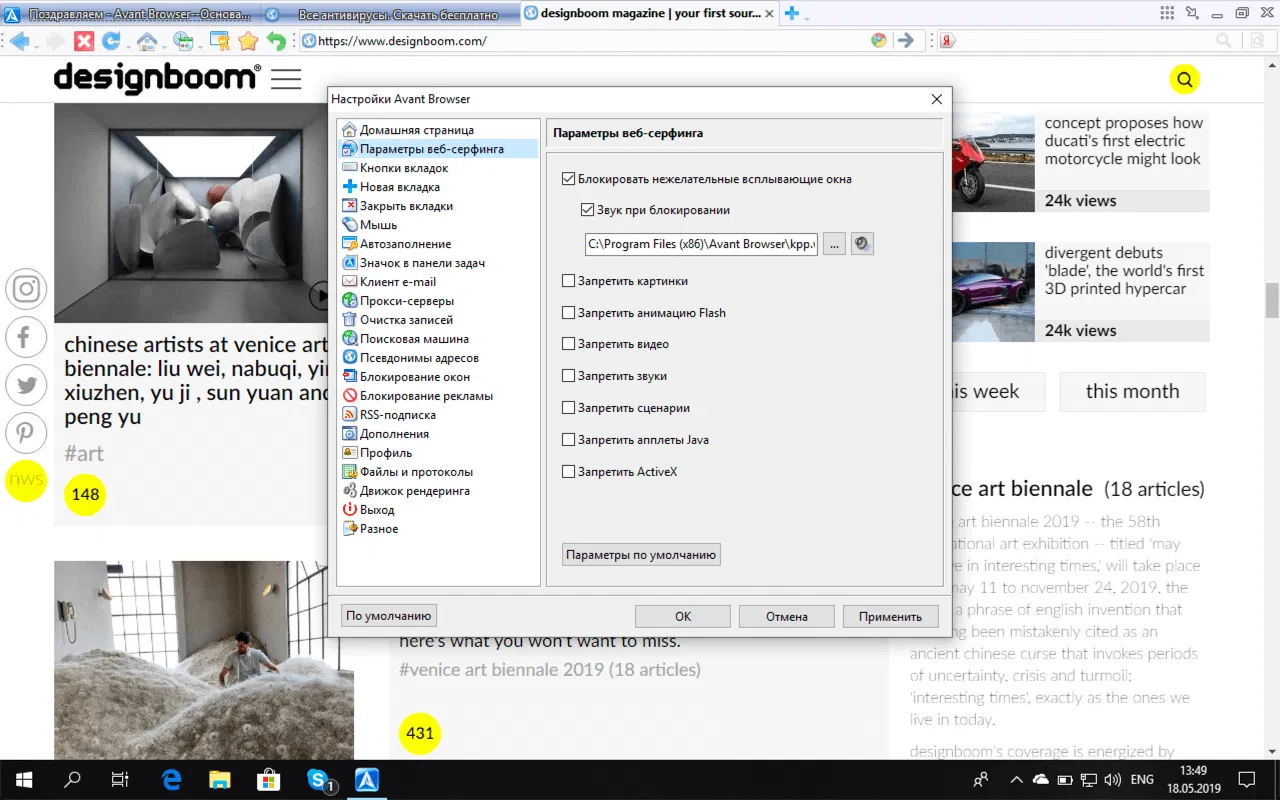Show hidden system tray icons chevron

1017,780
